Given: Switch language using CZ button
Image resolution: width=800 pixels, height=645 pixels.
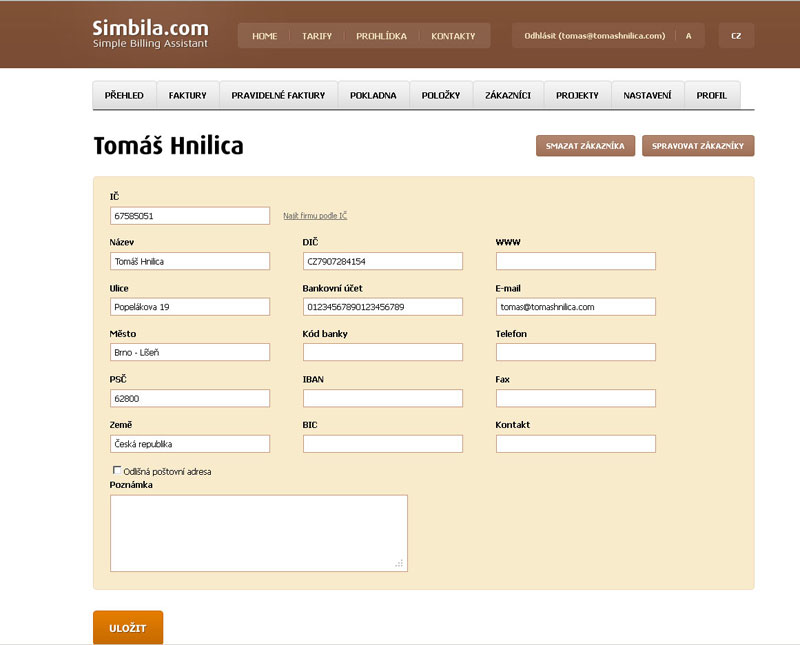Looking at the screenshot, I should [736, 36].
